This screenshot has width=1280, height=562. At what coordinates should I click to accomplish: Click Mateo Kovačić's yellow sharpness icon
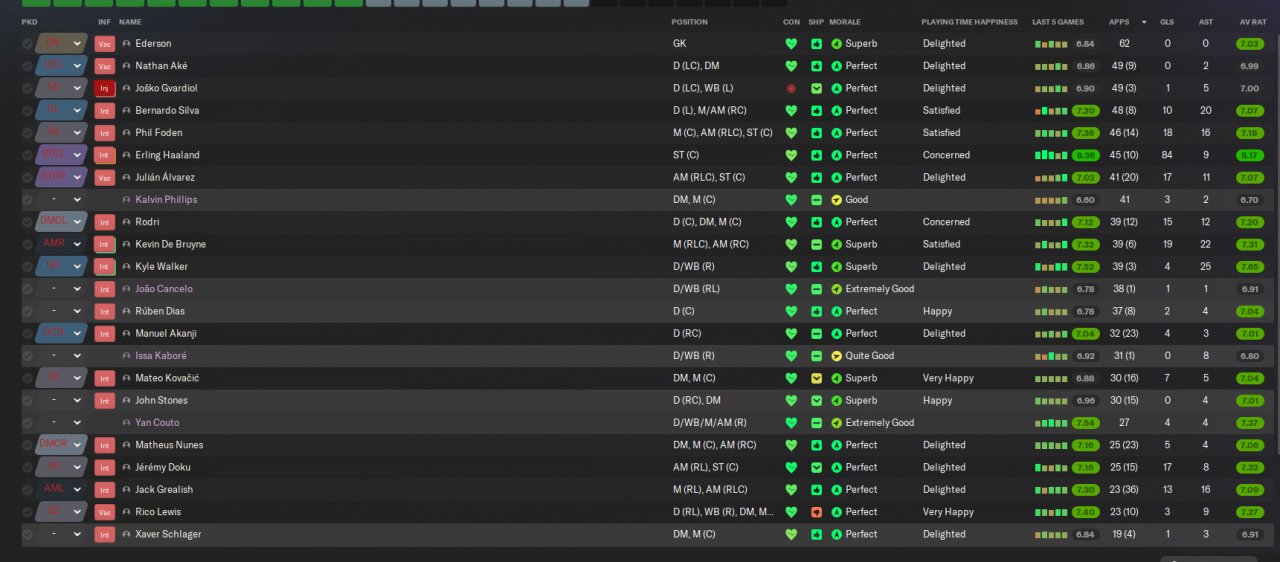(x=816, y=378)
